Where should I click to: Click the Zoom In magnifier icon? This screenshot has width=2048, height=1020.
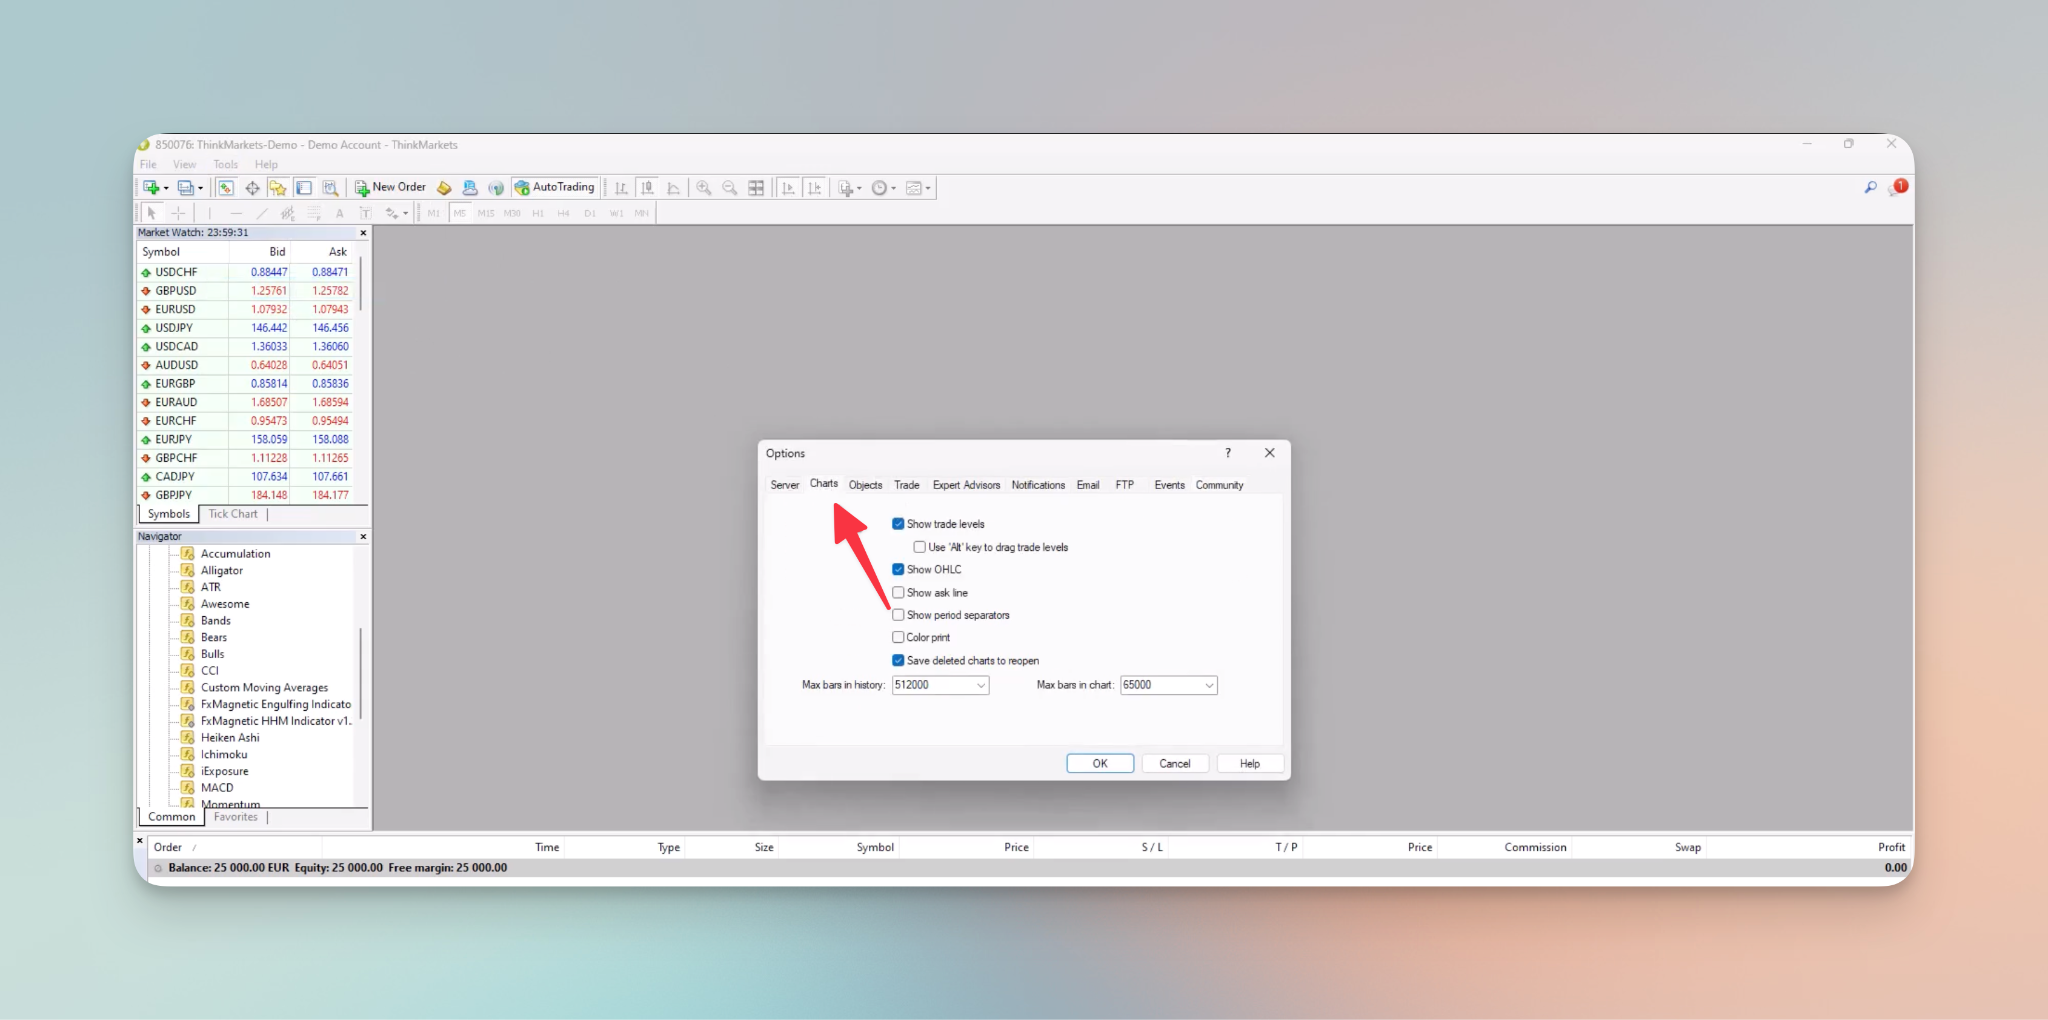(x=704, y=187)
